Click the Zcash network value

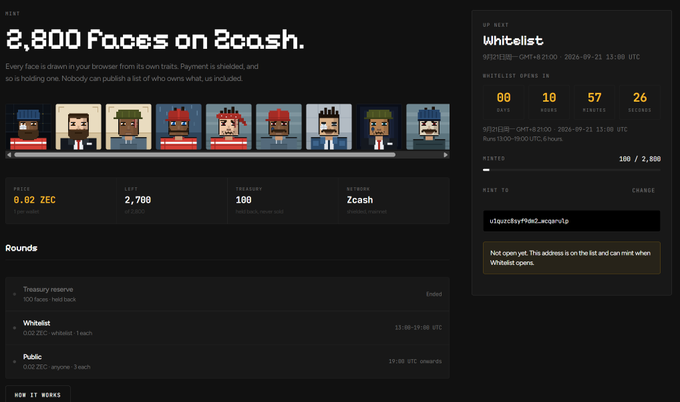[x=360, y=200]
